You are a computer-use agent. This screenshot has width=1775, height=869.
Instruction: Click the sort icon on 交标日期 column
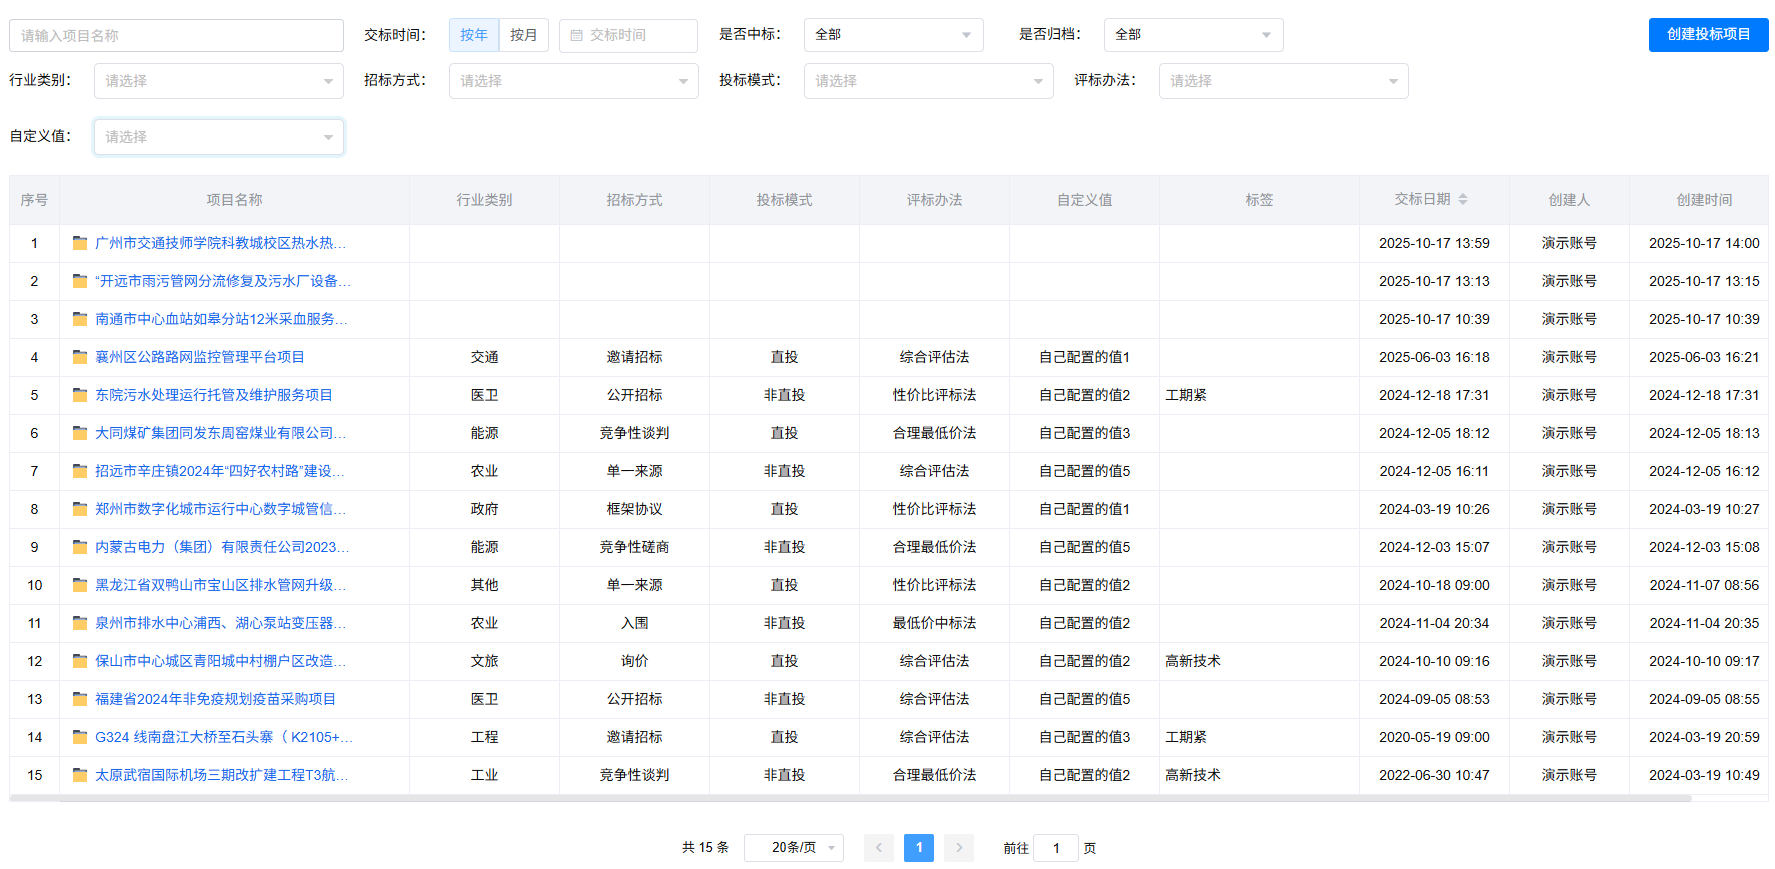1462,200
